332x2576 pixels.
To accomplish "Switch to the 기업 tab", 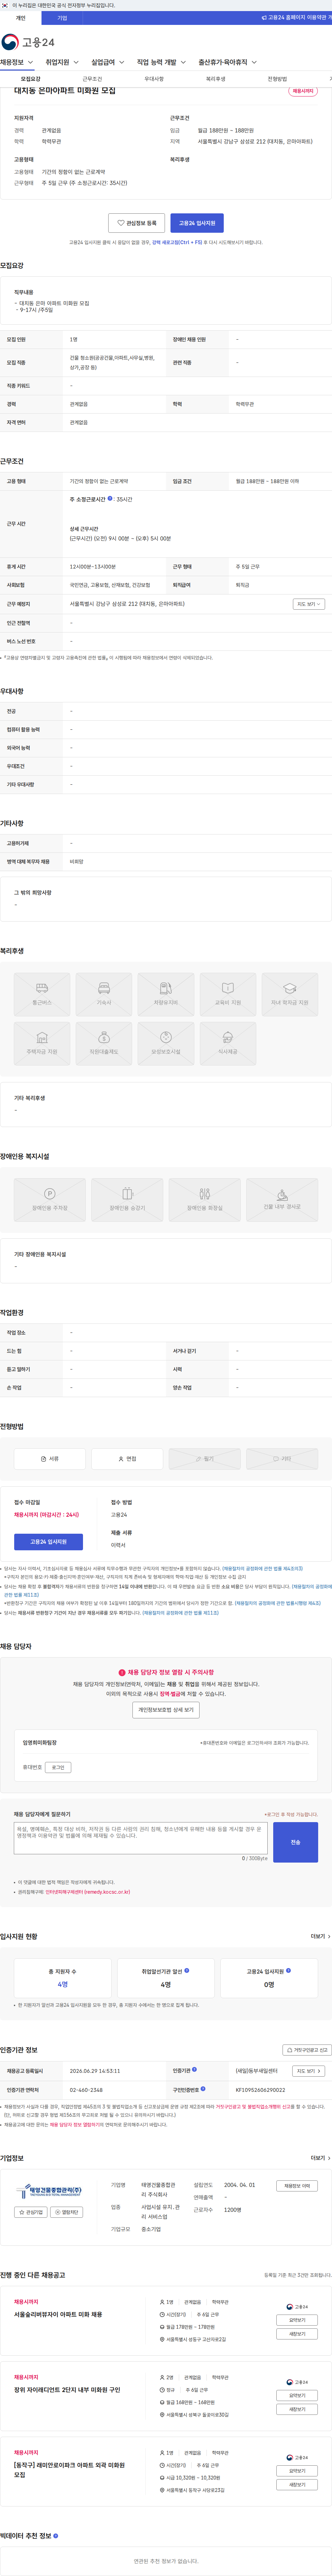I will point(62,18).
